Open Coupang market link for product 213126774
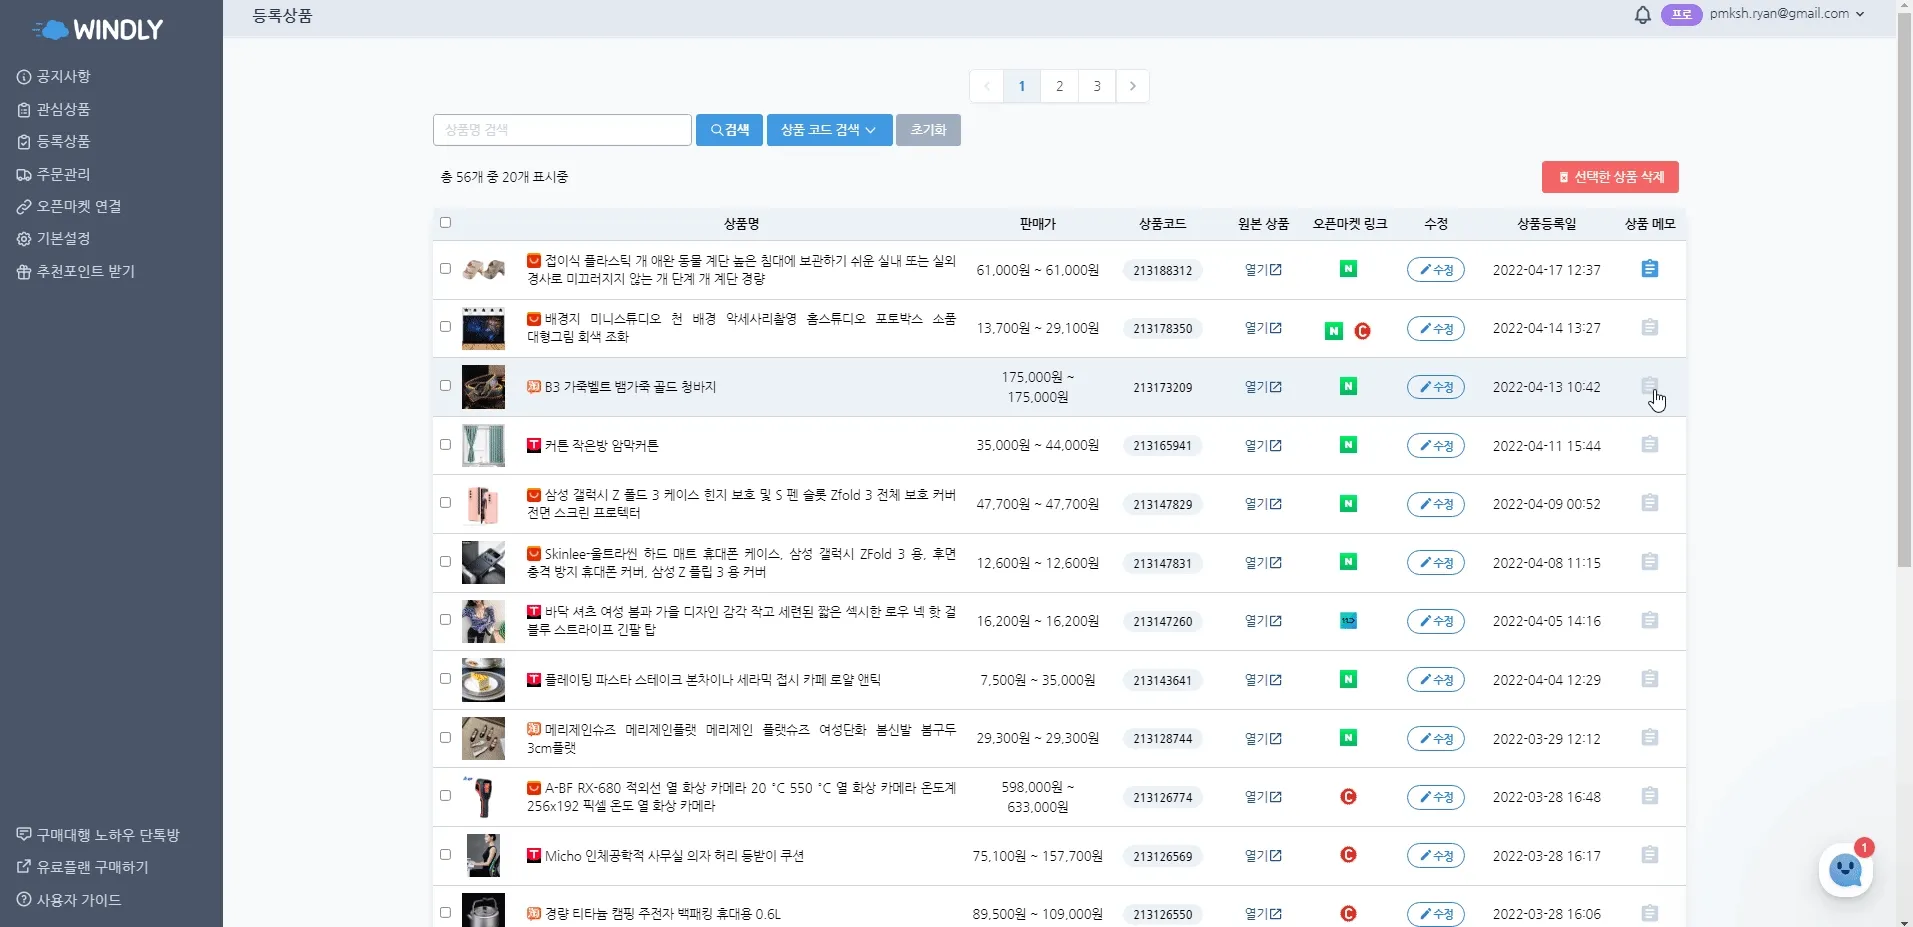Screen dimensions: 1913x927 tap(1348, 797)
